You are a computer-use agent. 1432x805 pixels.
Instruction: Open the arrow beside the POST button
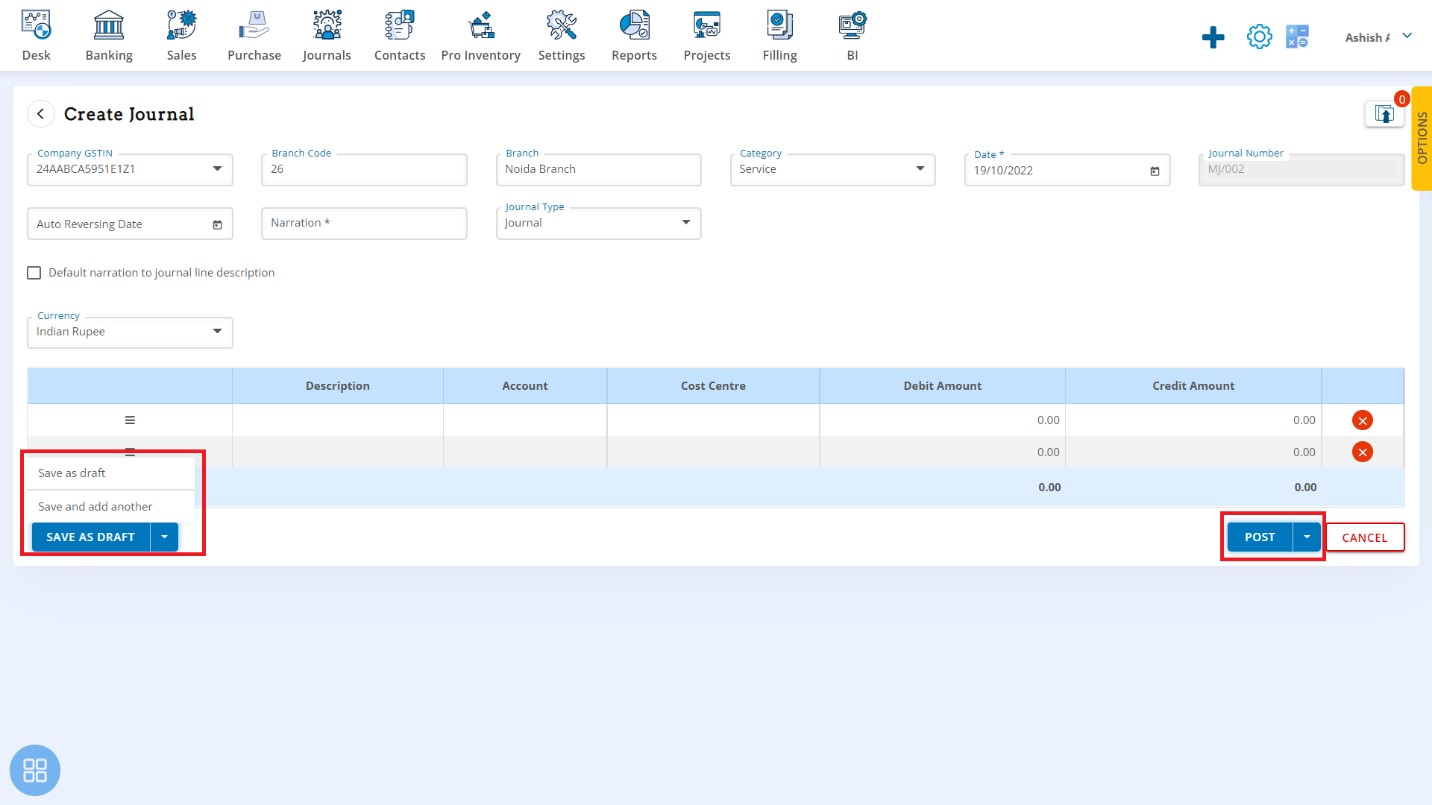tap(1307, 537)
